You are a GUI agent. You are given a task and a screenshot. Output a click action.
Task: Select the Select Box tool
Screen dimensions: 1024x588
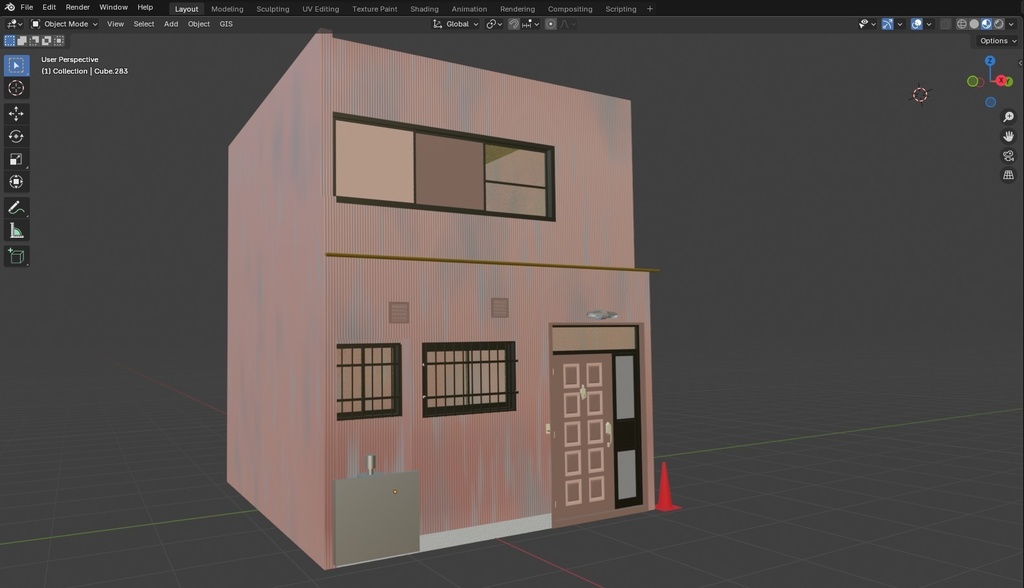(16, 65)
